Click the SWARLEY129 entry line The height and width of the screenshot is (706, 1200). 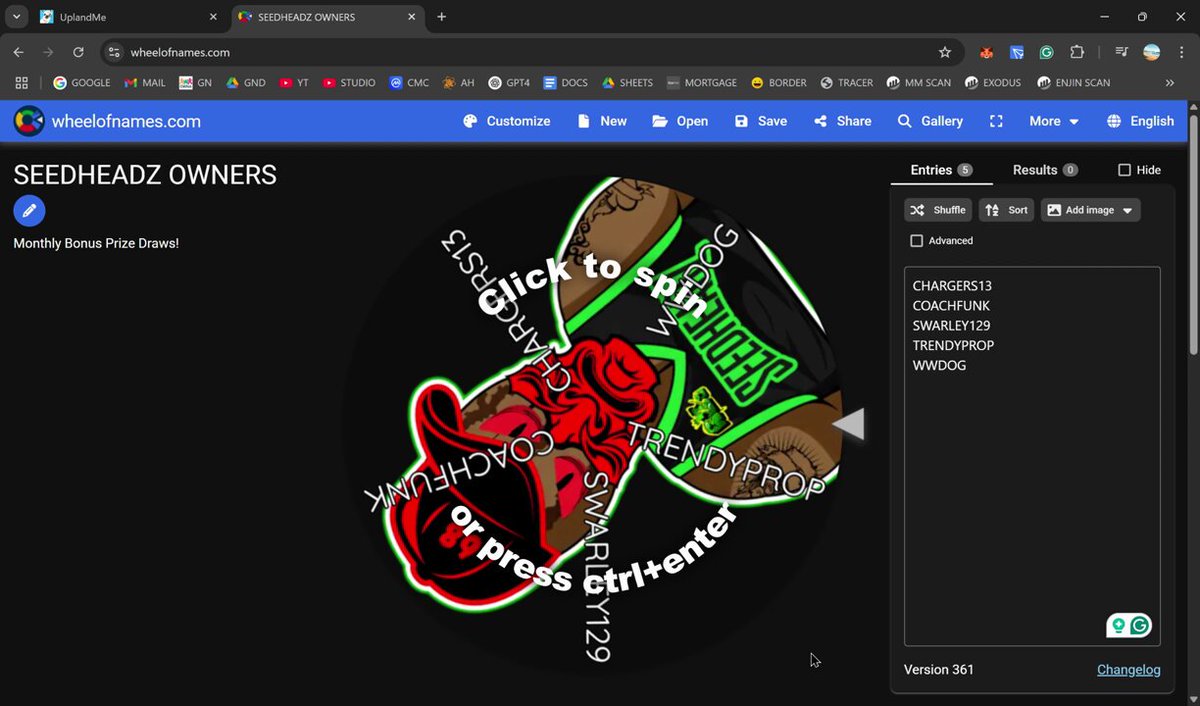(952, 326)
